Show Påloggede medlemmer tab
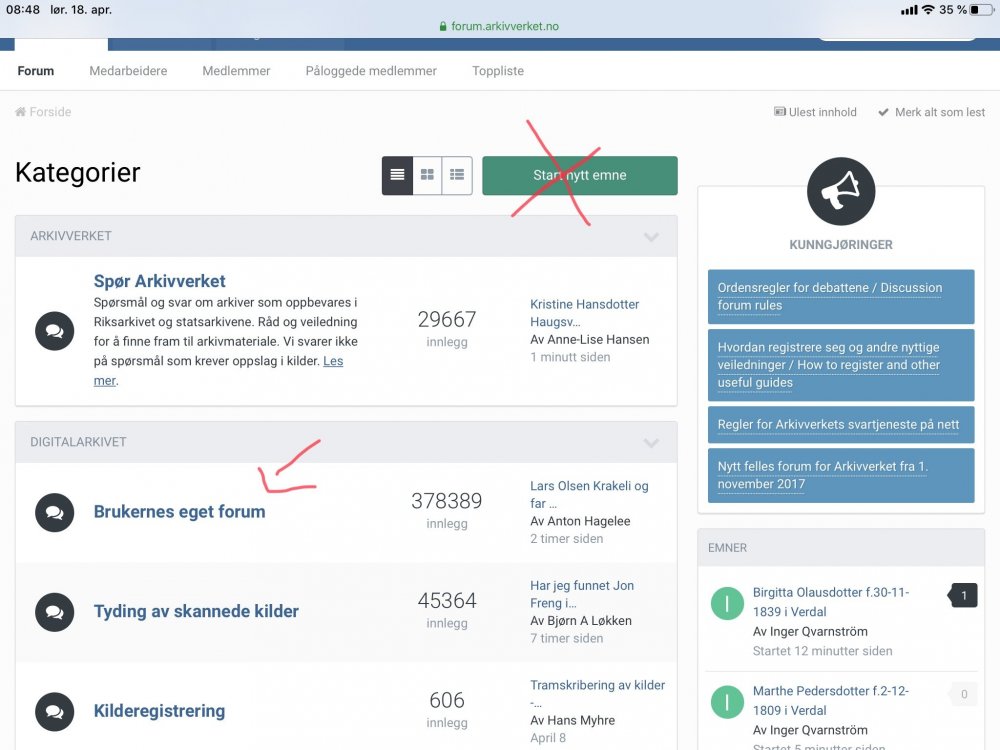 click(x=371, y=71)
